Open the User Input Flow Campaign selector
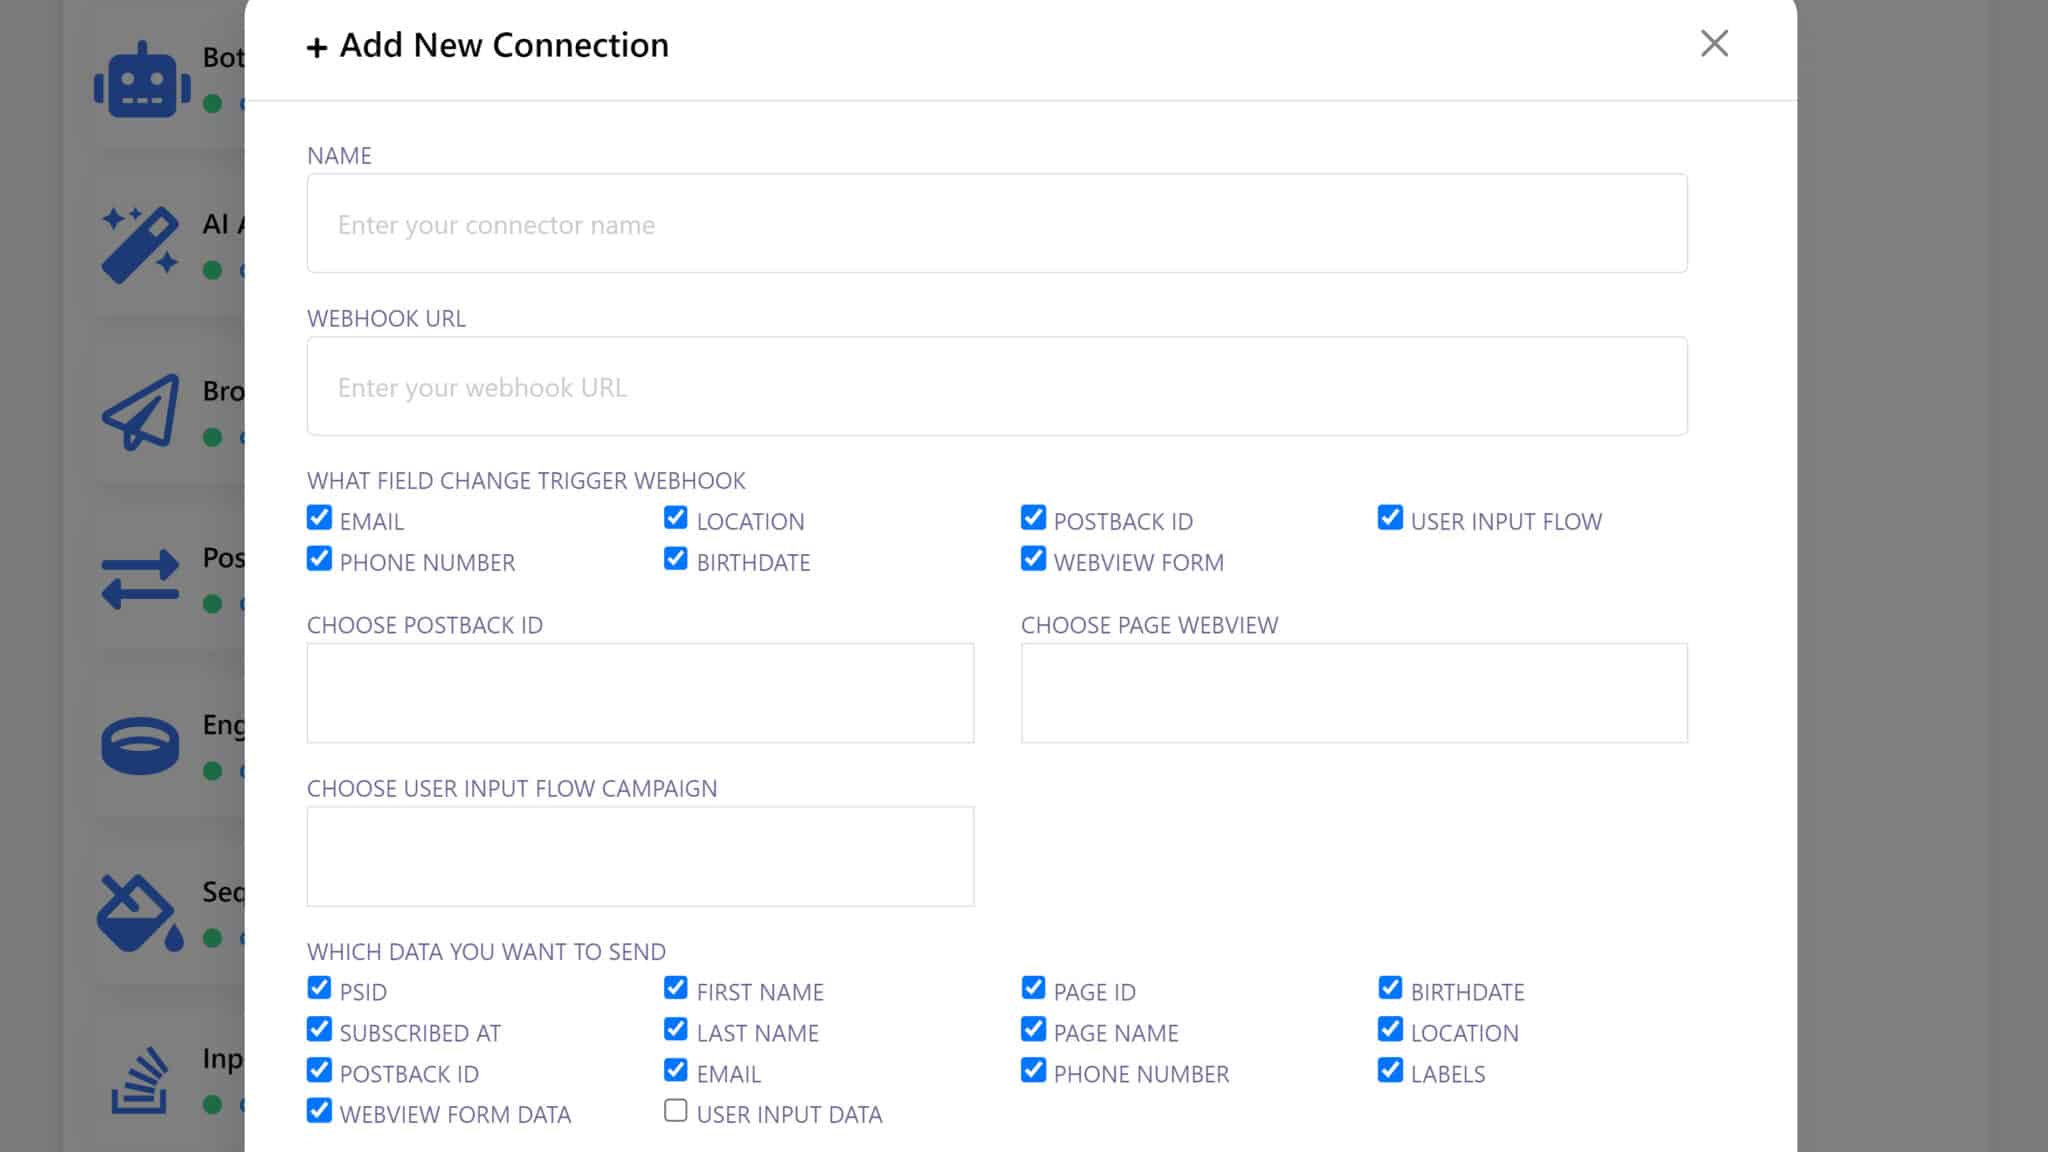2048x1152 pixels. tap(640, 856)
